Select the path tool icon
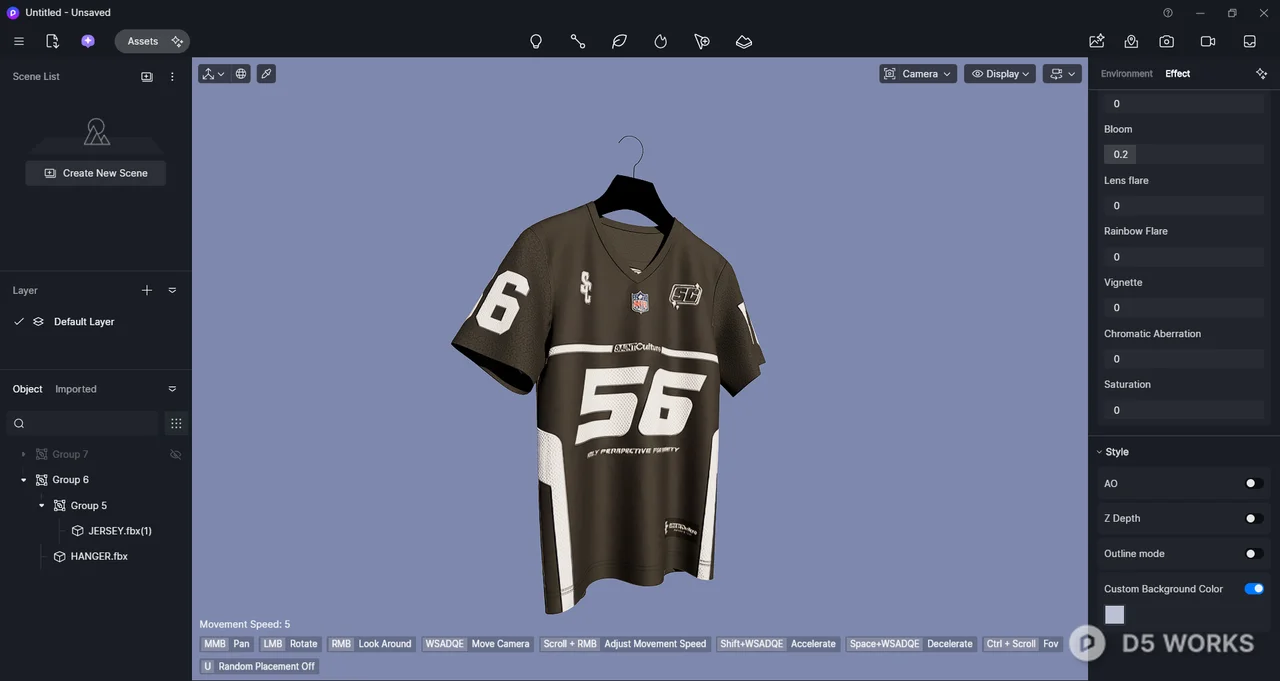Image resolution: width=1280 pixels, height=681 pixels. (578, 42)
